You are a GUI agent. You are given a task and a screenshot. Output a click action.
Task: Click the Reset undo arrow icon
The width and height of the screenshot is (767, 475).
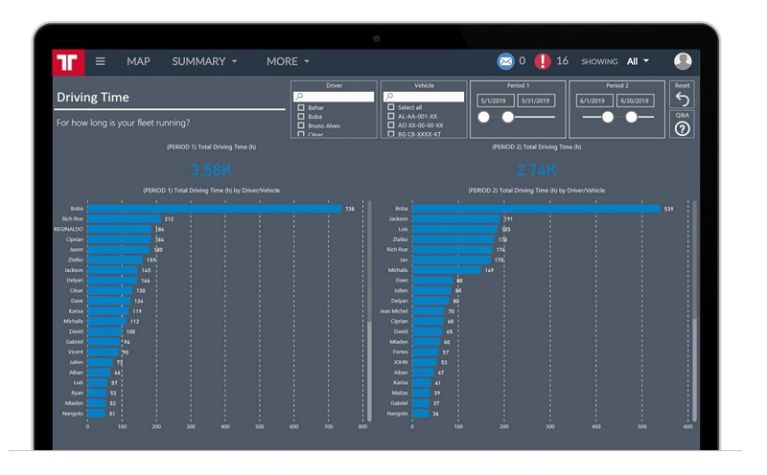tap(682, 99)
